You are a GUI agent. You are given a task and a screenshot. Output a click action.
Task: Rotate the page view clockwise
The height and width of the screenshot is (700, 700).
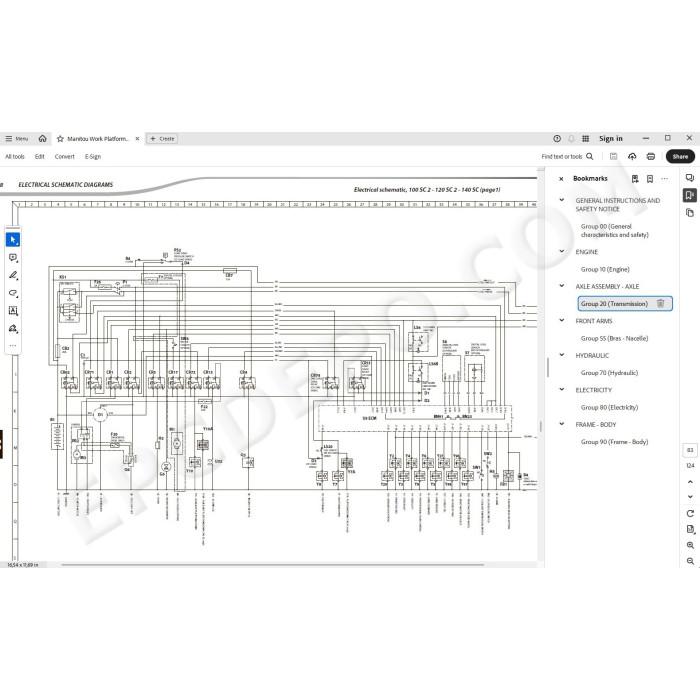point(690,513)
